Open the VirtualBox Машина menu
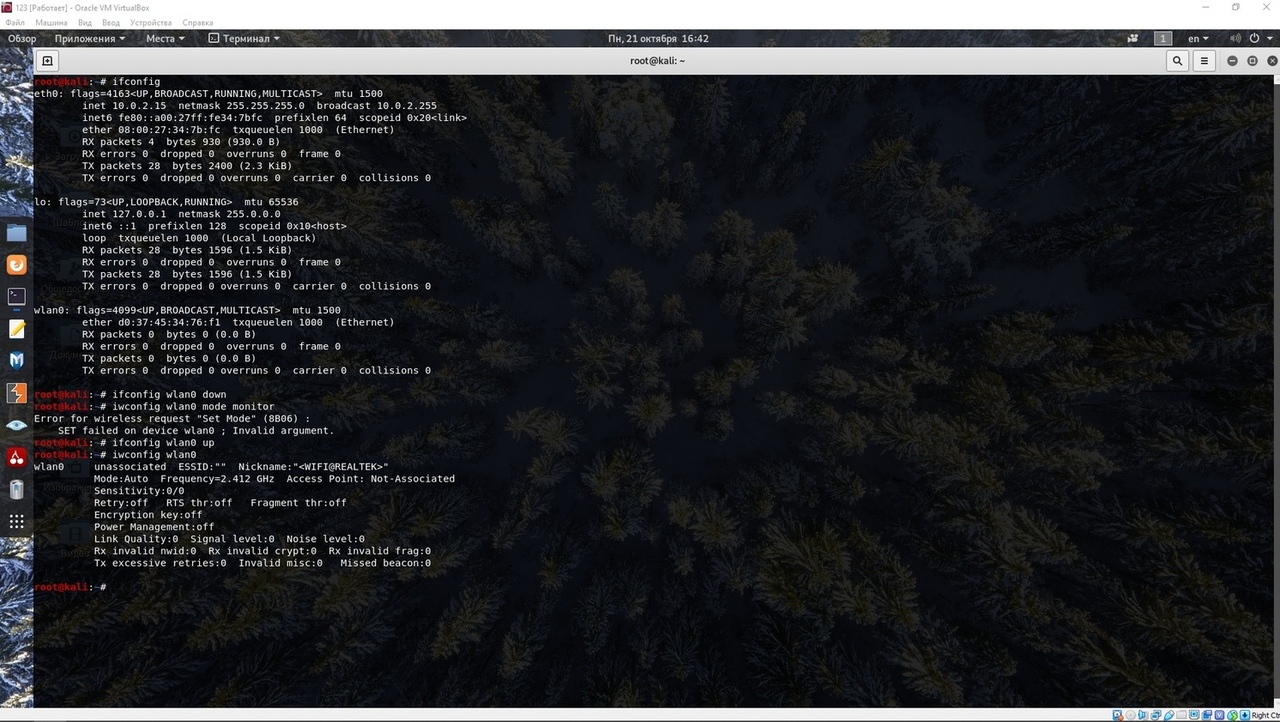Image resolution: width=1280 pixels, height=722 pixels. pos(51,22)
